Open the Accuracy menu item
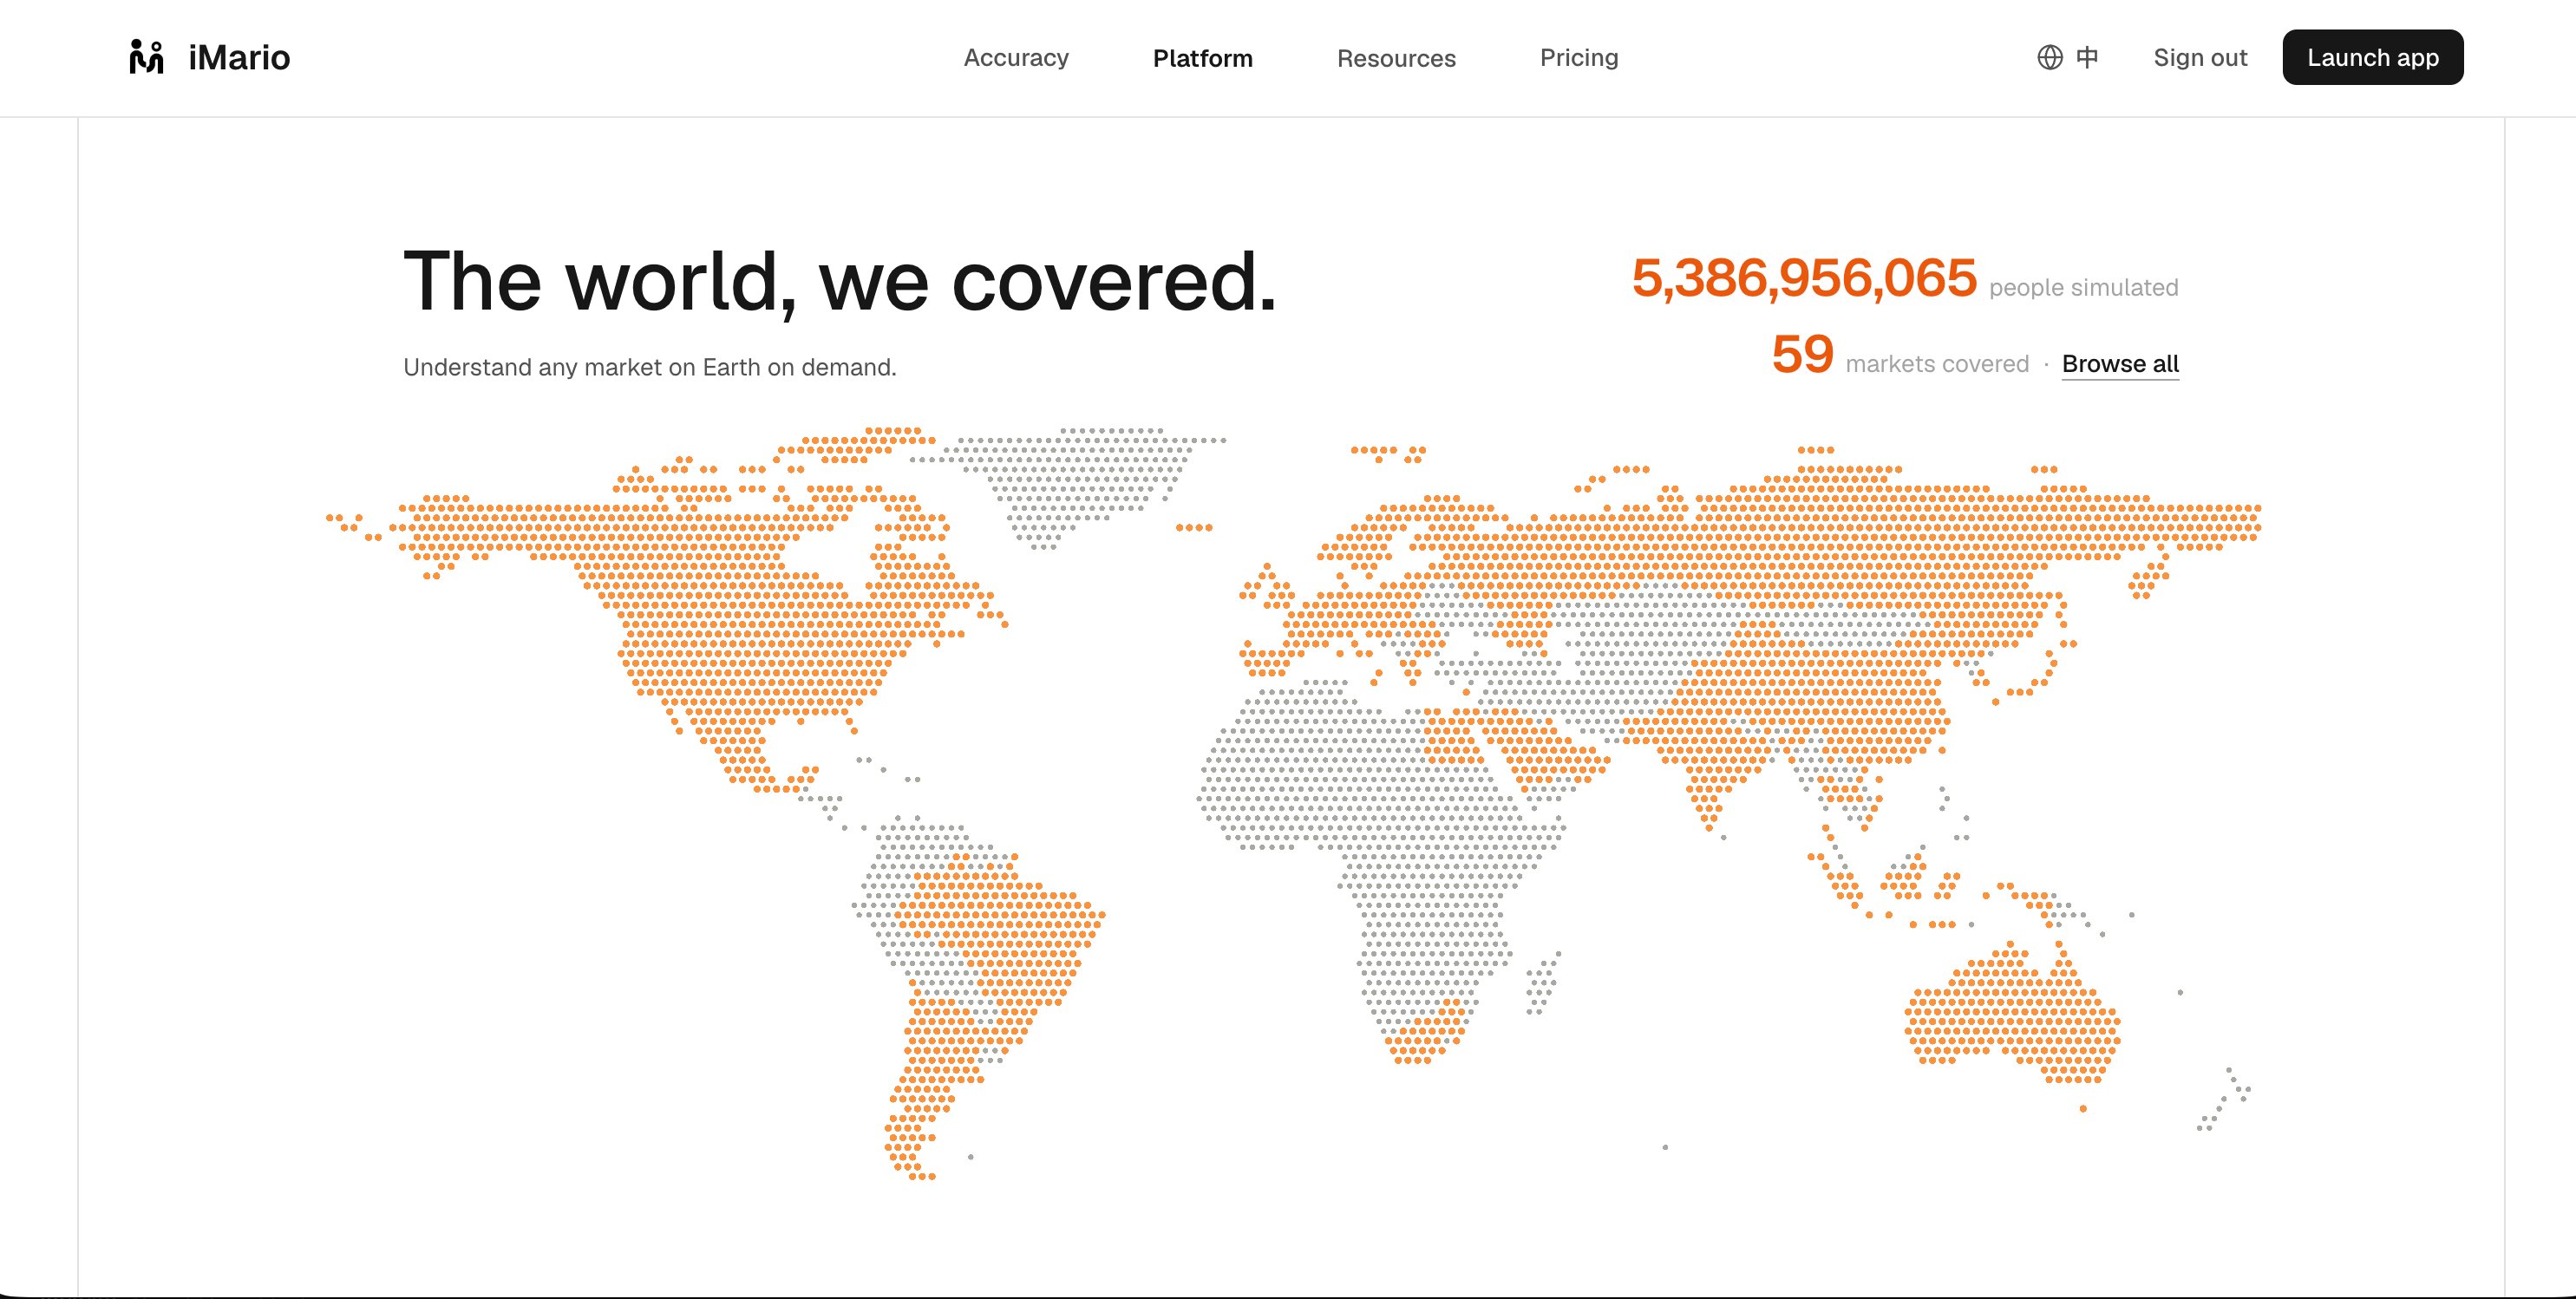Viewport: 2576px width, 1299px height. click(x=1016, y=58)
